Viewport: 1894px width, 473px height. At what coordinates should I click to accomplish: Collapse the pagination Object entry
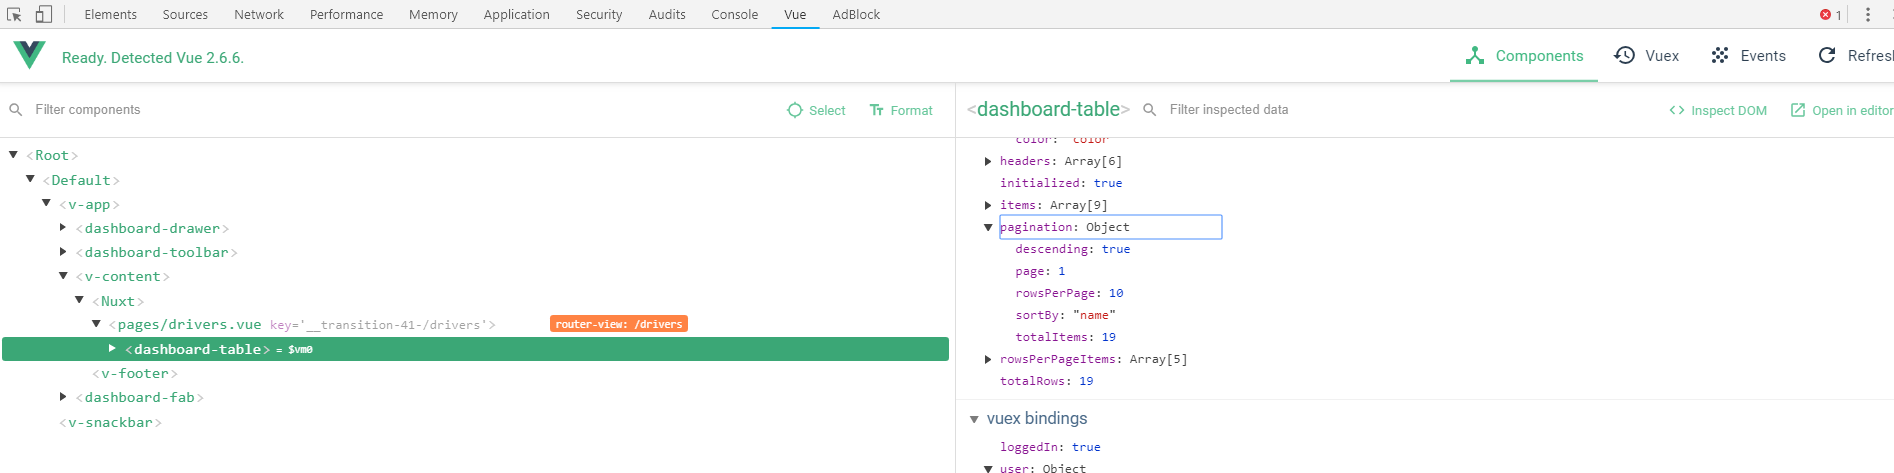coord(988,227)
